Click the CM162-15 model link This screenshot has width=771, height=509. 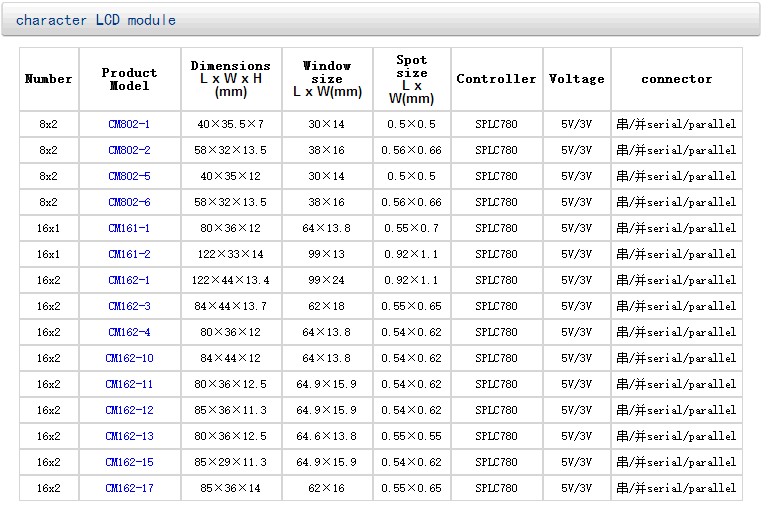[x=129, y=462]
